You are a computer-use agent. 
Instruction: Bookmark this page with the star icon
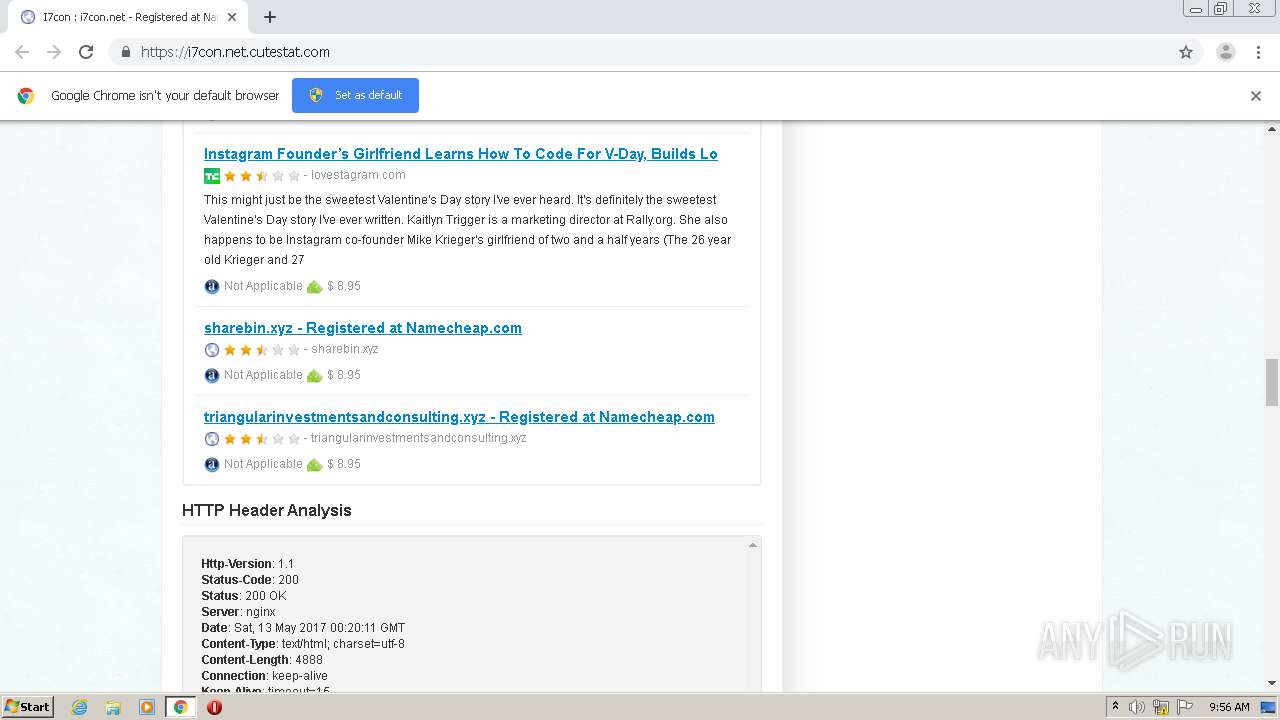(1186, 52)
